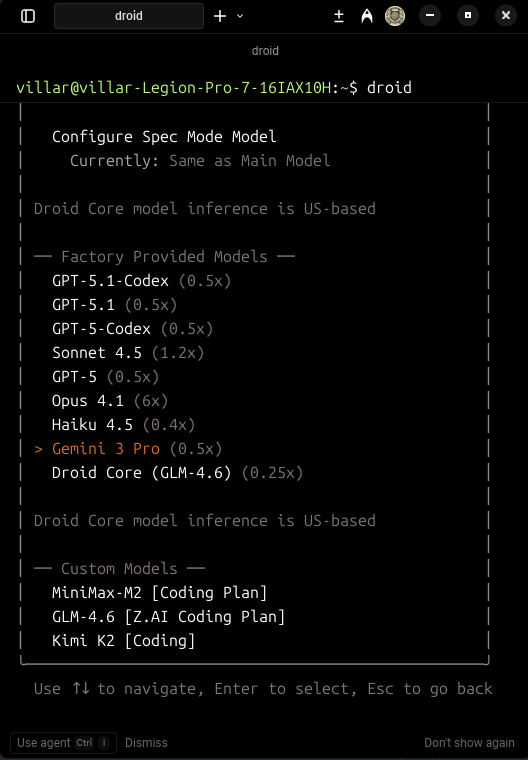Viewport: 528px width, 760px height.
Task: Click the Configure Spec Mode Model heading
Action: [164, 137]
